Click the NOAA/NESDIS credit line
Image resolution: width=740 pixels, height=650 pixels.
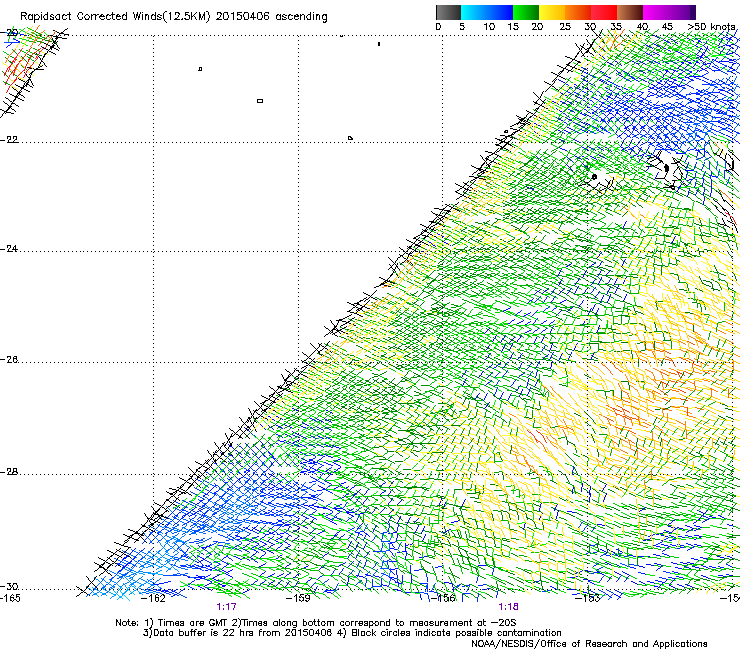589,644
